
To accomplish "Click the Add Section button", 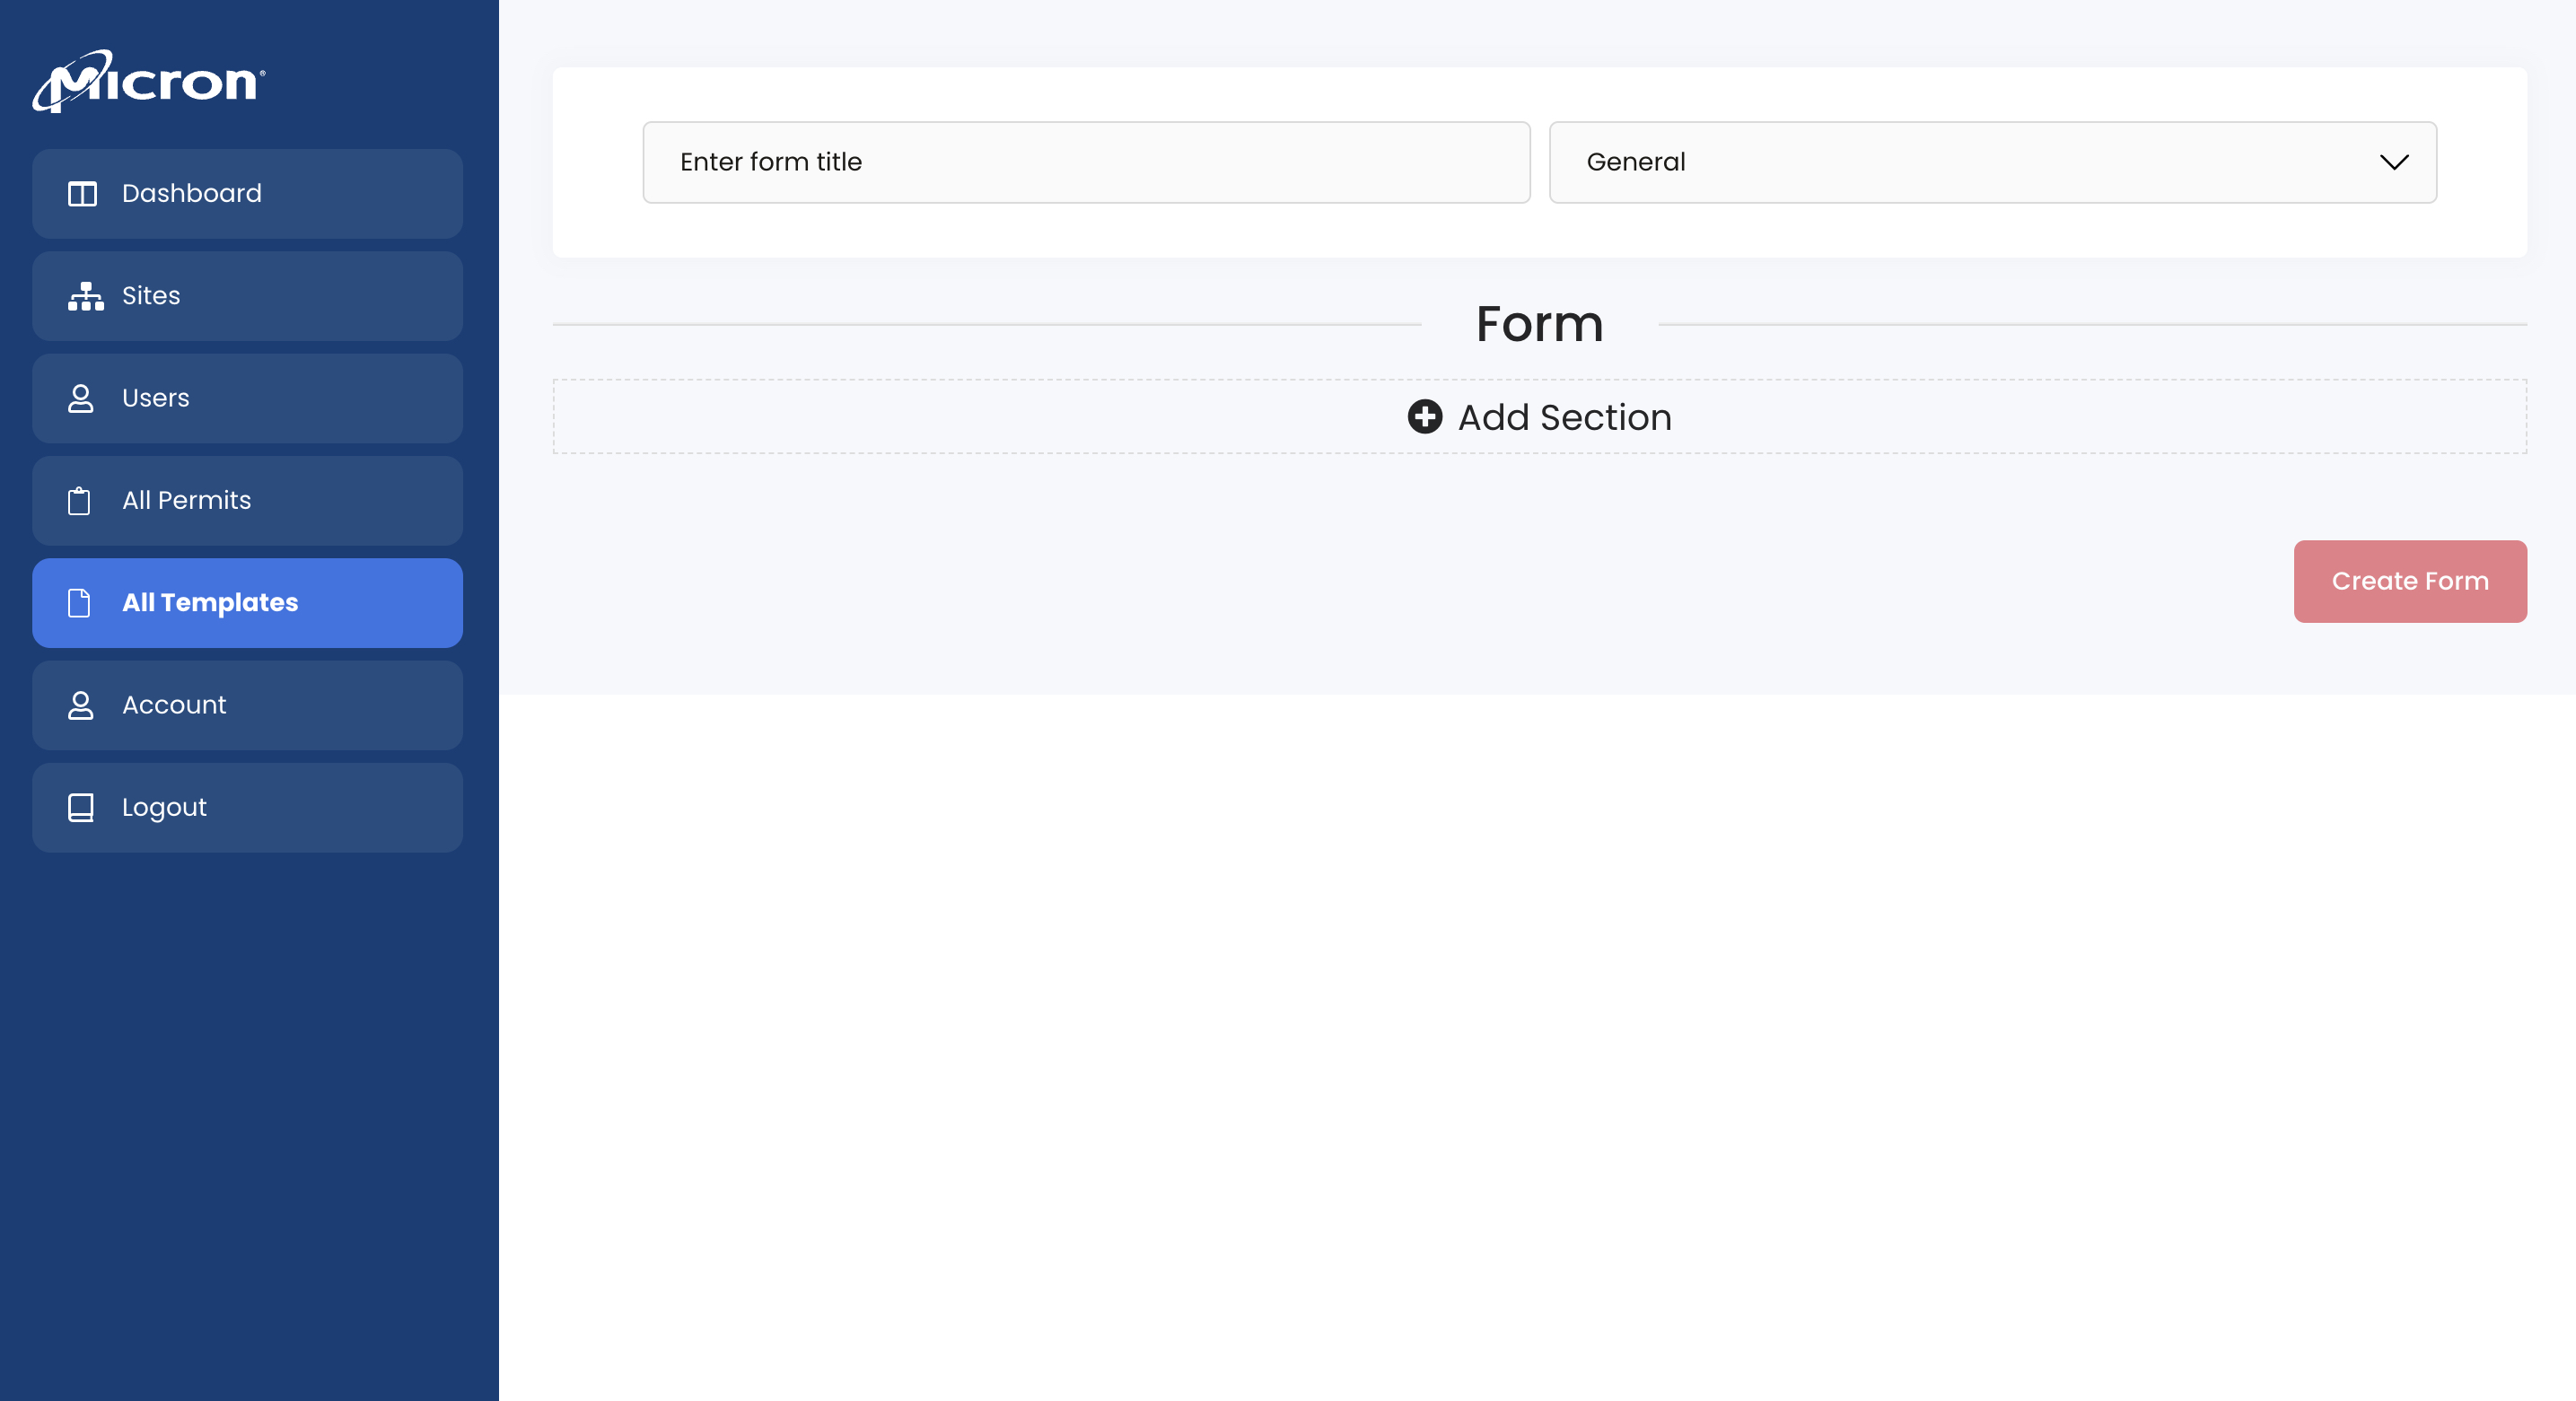I will 1539,416.
